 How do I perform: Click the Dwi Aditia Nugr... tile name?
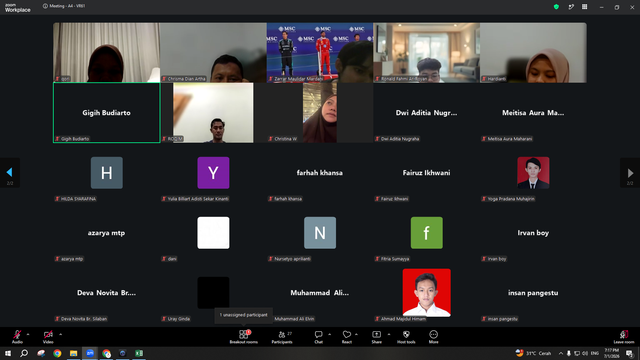click(427, 113)
